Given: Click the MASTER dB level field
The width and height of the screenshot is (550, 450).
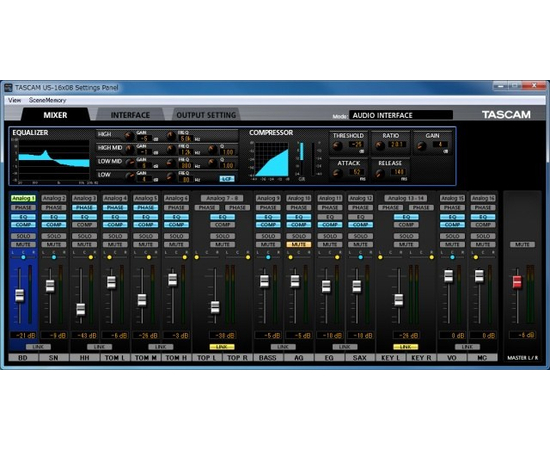Looking at the screenshot, I should [522, 335].
